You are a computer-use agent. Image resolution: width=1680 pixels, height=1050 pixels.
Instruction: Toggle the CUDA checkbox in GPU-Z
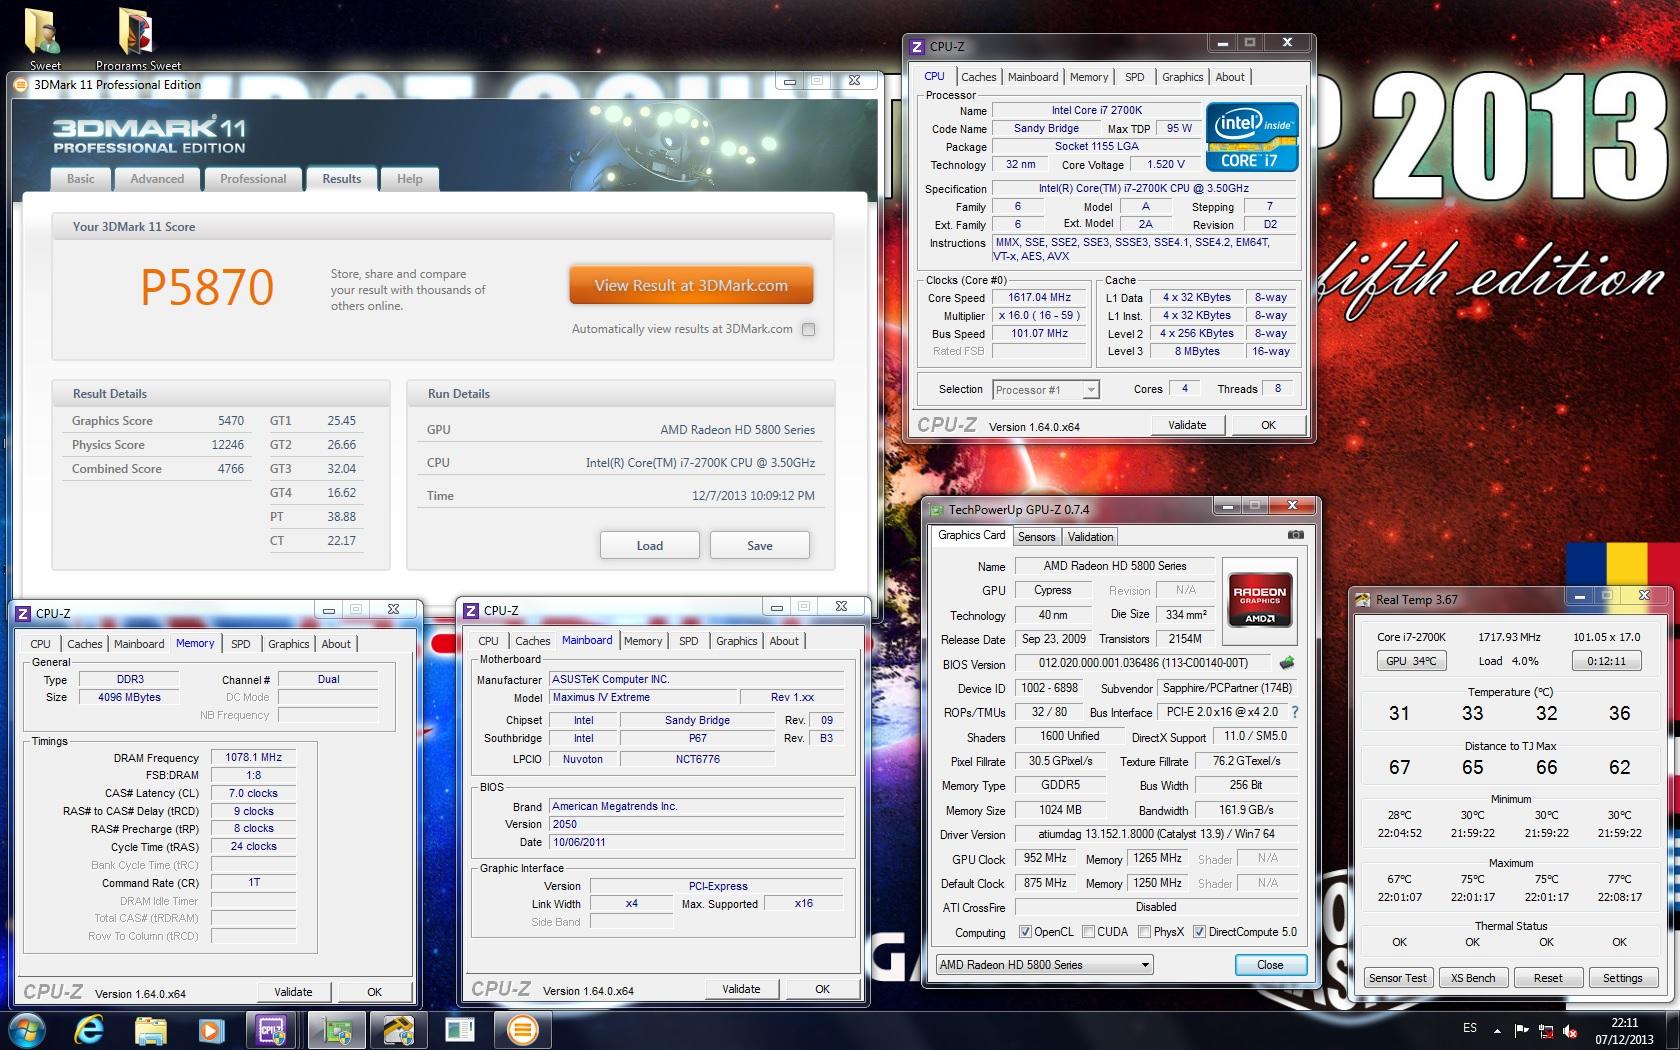tap(1088, 932)
